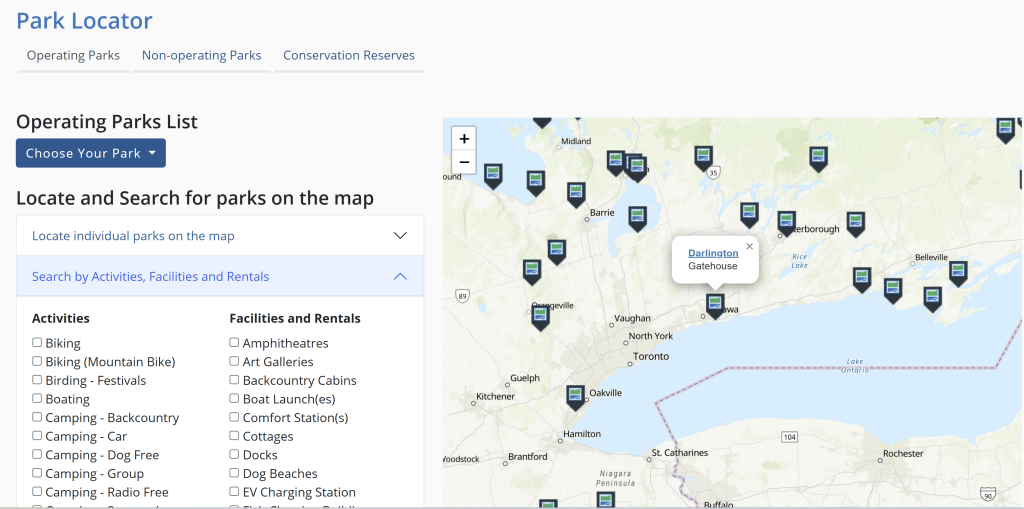Switch to the Operating Parks tab
Image resolution: width=1024 pixels, height=509 pixels.
click(x=73, y=56)
